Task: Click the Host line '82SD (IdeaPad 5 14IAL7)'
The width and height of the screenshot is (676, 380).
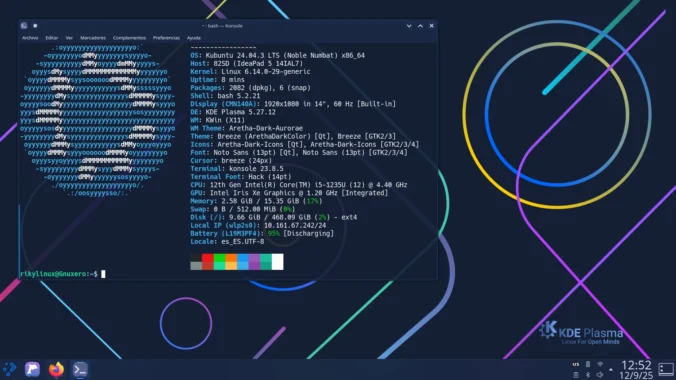Action: (x=258, y=63)
